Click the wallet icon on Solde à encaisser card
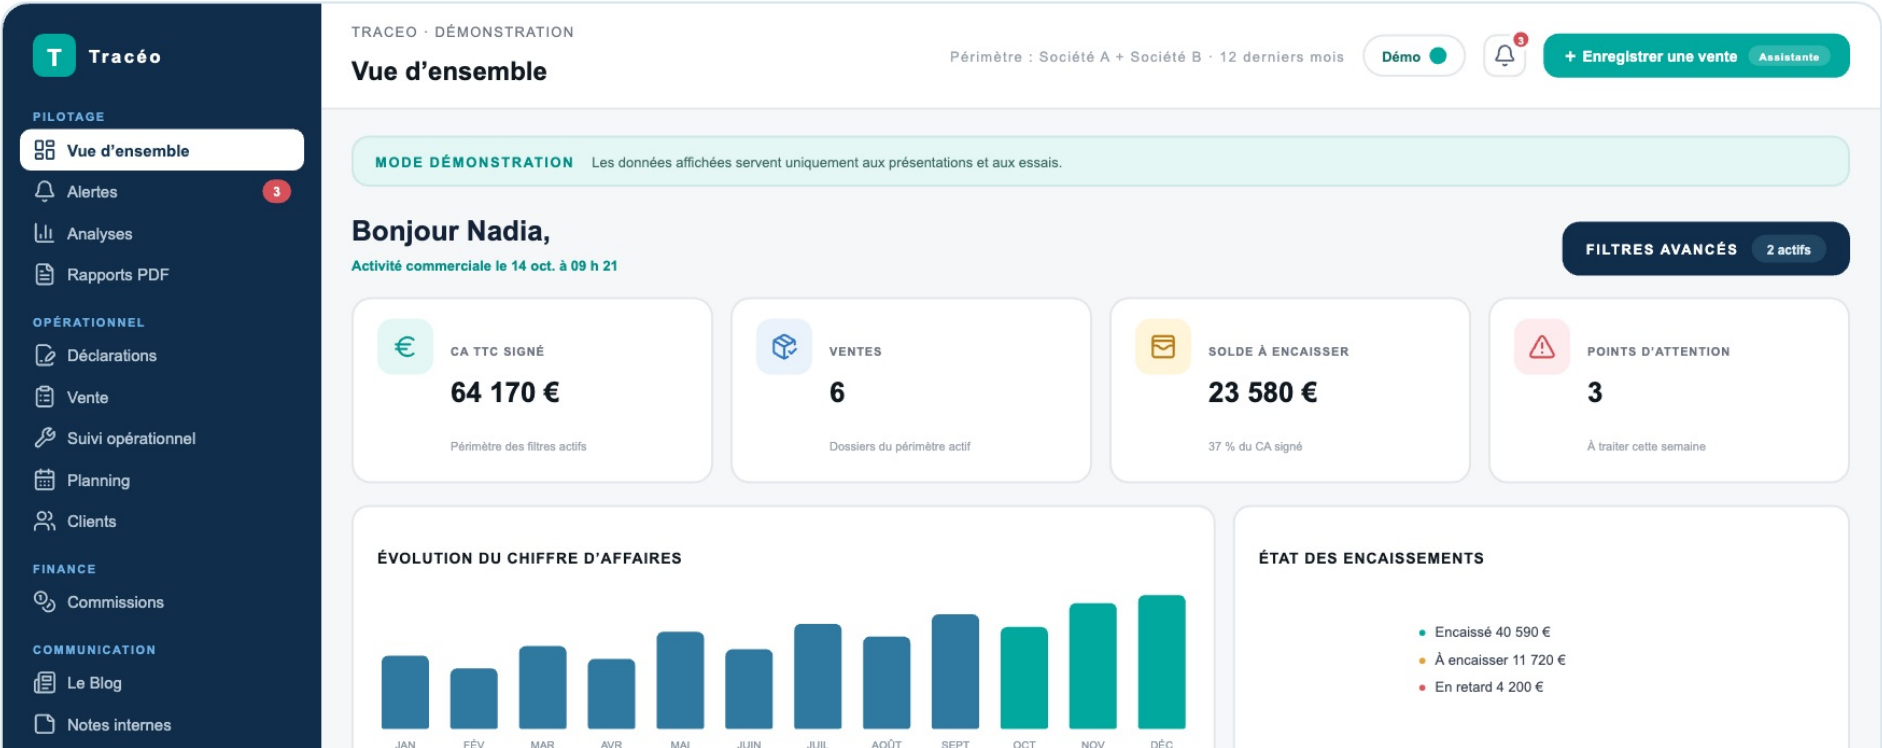1882x748 pixels. click(x=1163, y=347)
